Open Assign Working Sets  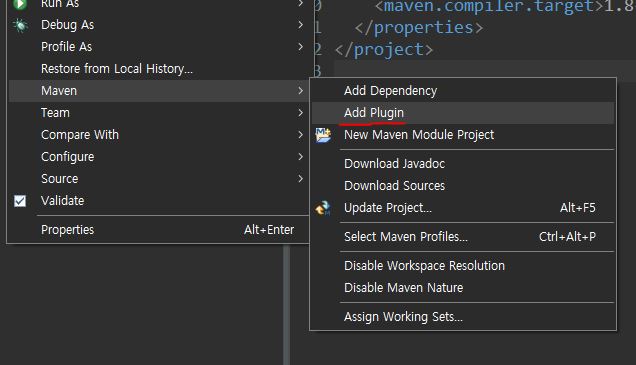tap(463, 316)
